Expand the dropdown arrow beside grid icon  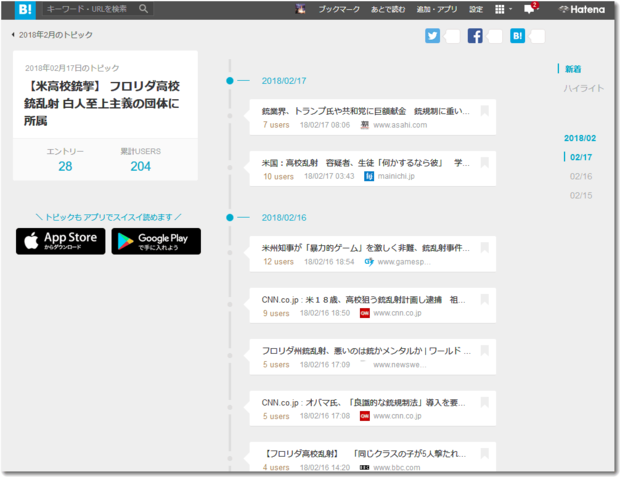click(510, 9)
